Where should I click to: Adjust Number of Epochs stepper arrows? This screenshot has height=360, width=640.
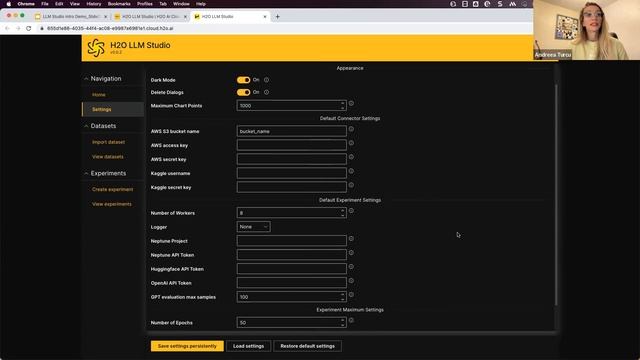[x=342, y=323]
